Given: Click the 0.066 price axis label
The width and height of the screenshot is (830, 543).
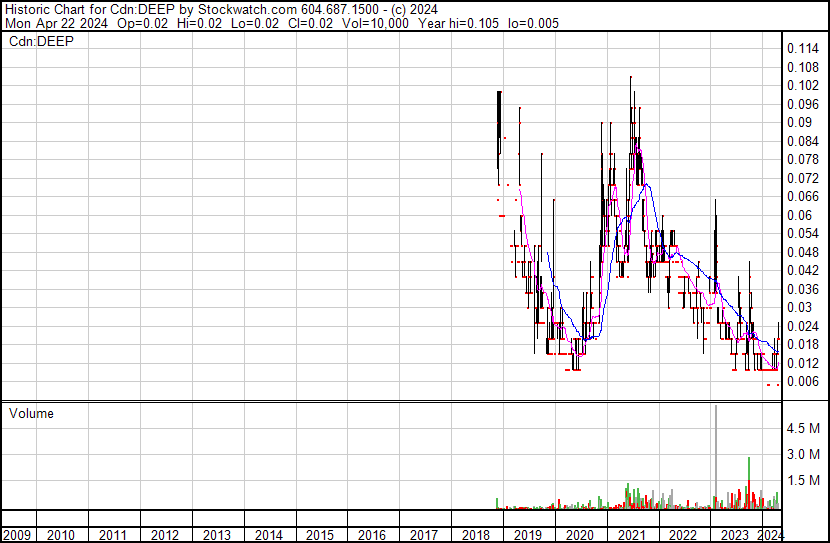Looking at the screenshot, I should (x=803, y=196).
